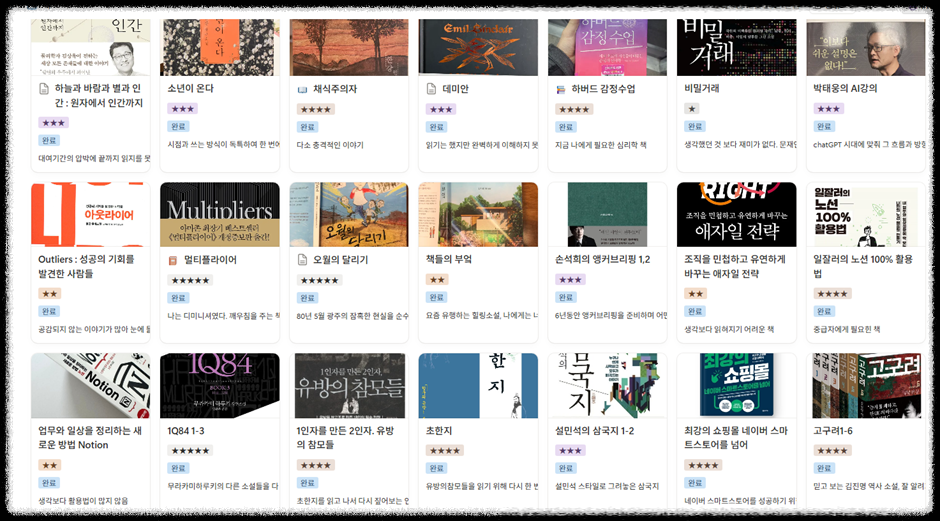
Task: Click the 완료 status tag on 박태웅의 AI강의
Action: tap(824, 127)
